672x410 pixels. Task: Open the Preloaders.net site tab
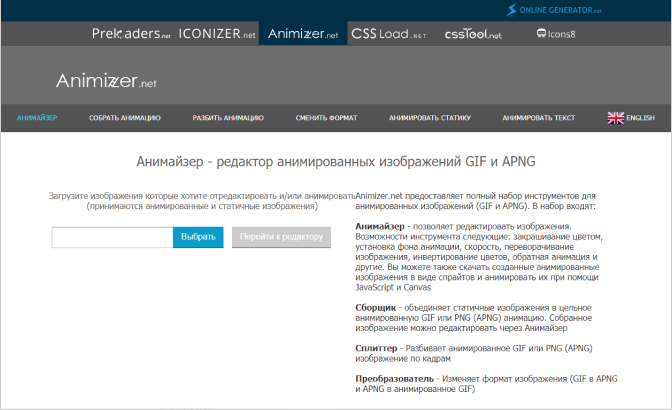[x=131, y=33]
